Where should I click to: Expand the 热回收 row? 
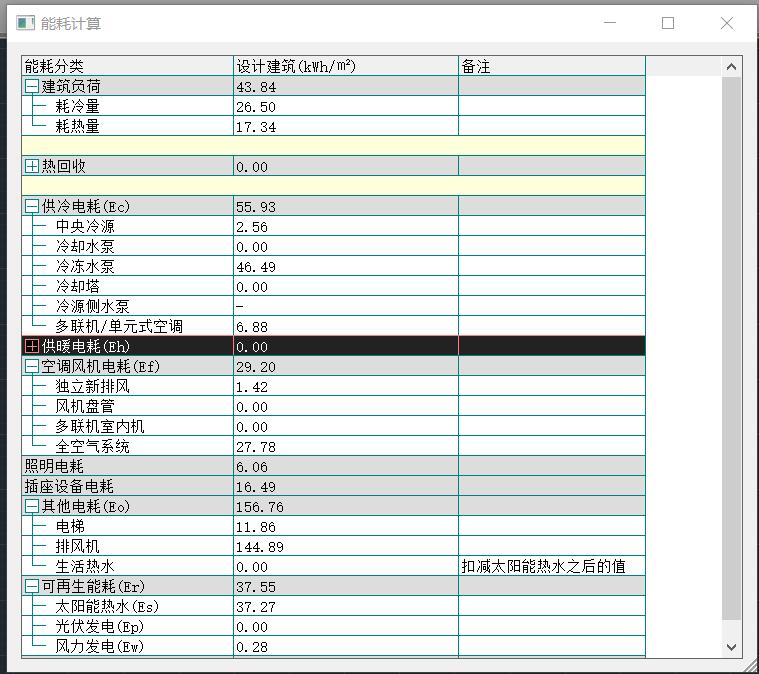(x=32, y=167)
